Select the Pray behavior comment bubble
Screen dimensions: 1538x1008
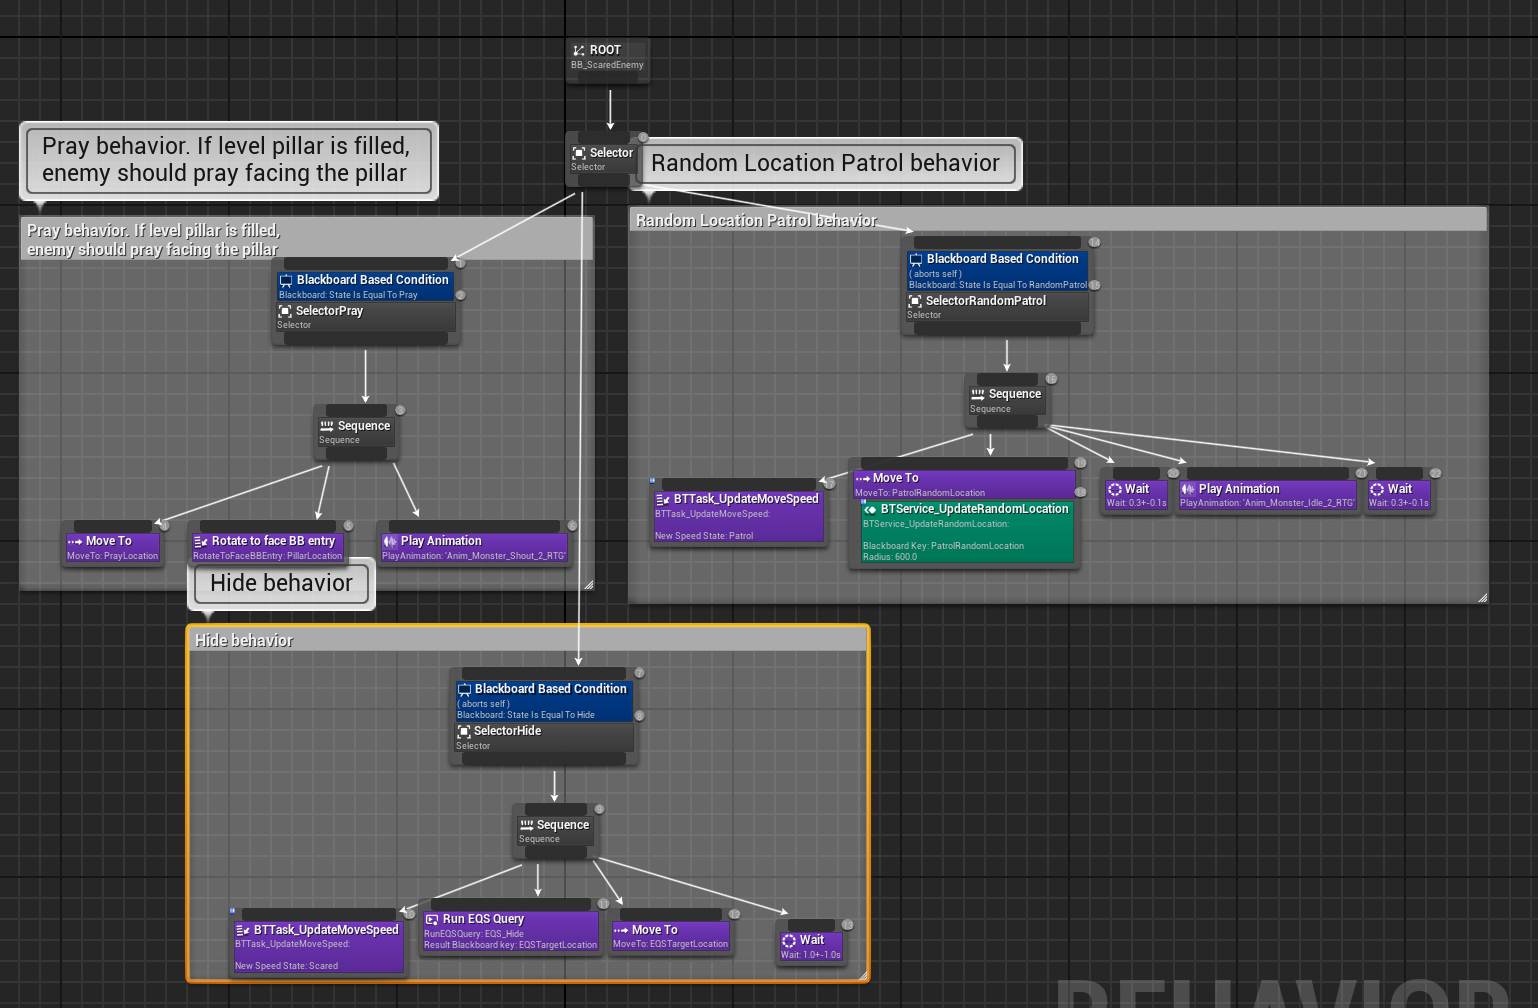(228, 160)
